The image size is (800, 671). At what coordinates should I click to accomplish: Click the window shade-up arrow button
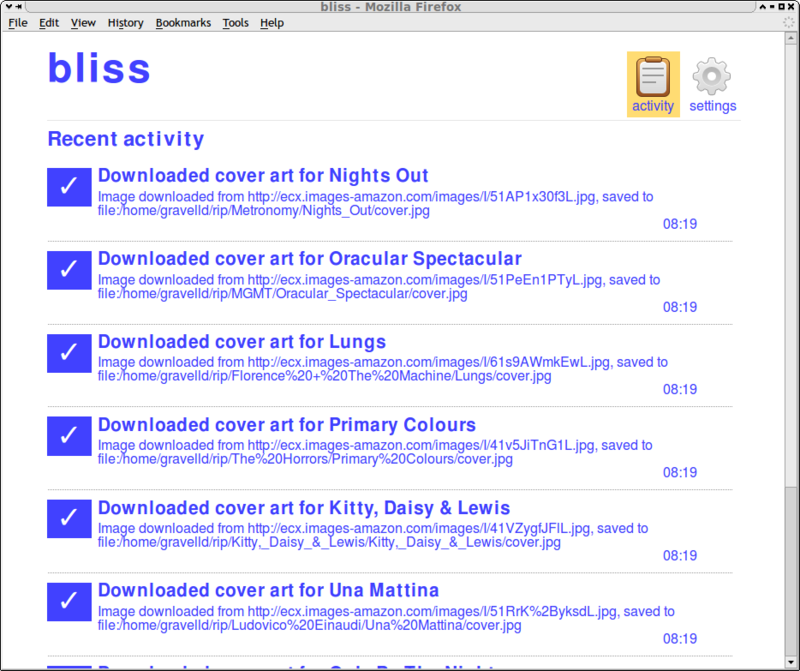(x=763, y=7)
